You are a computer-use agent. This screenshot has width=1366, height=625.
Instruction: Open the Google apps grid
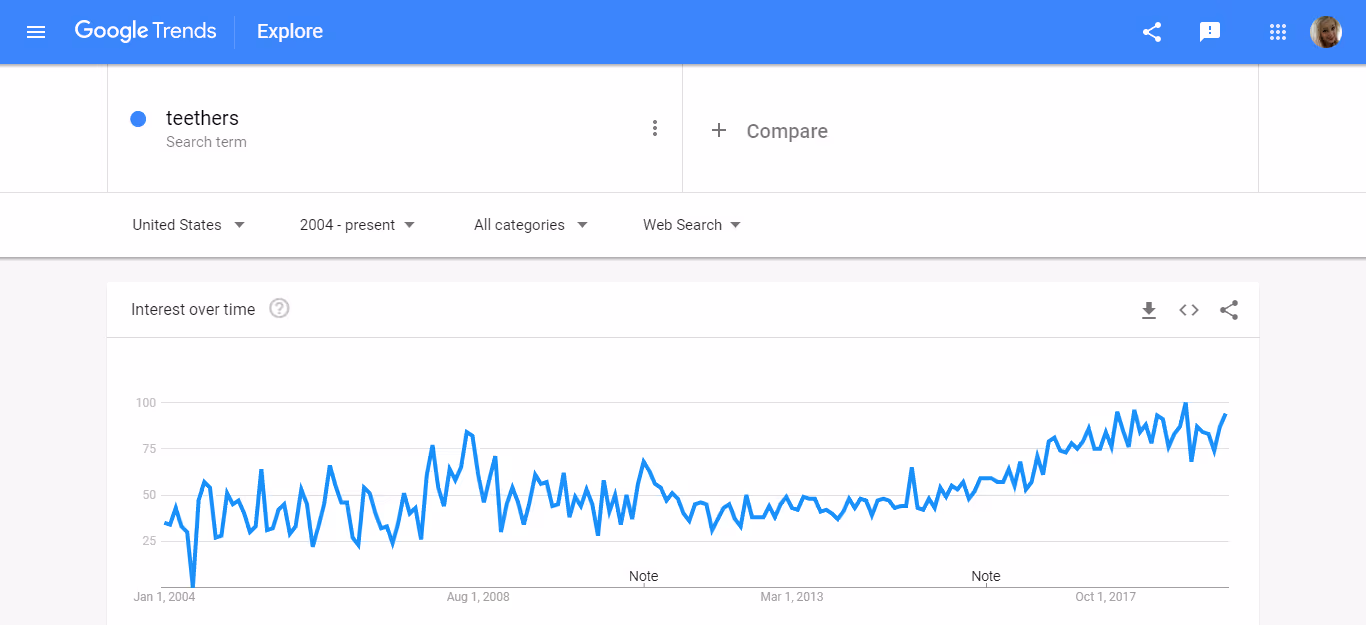pos(1277,31)
